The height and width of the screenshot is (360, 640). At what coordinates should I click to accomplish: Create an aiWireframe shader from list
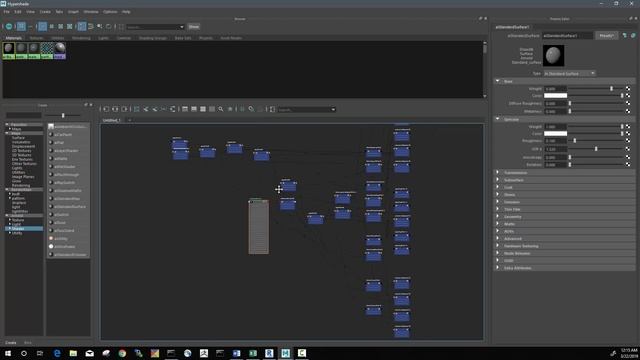click(65, 247)
